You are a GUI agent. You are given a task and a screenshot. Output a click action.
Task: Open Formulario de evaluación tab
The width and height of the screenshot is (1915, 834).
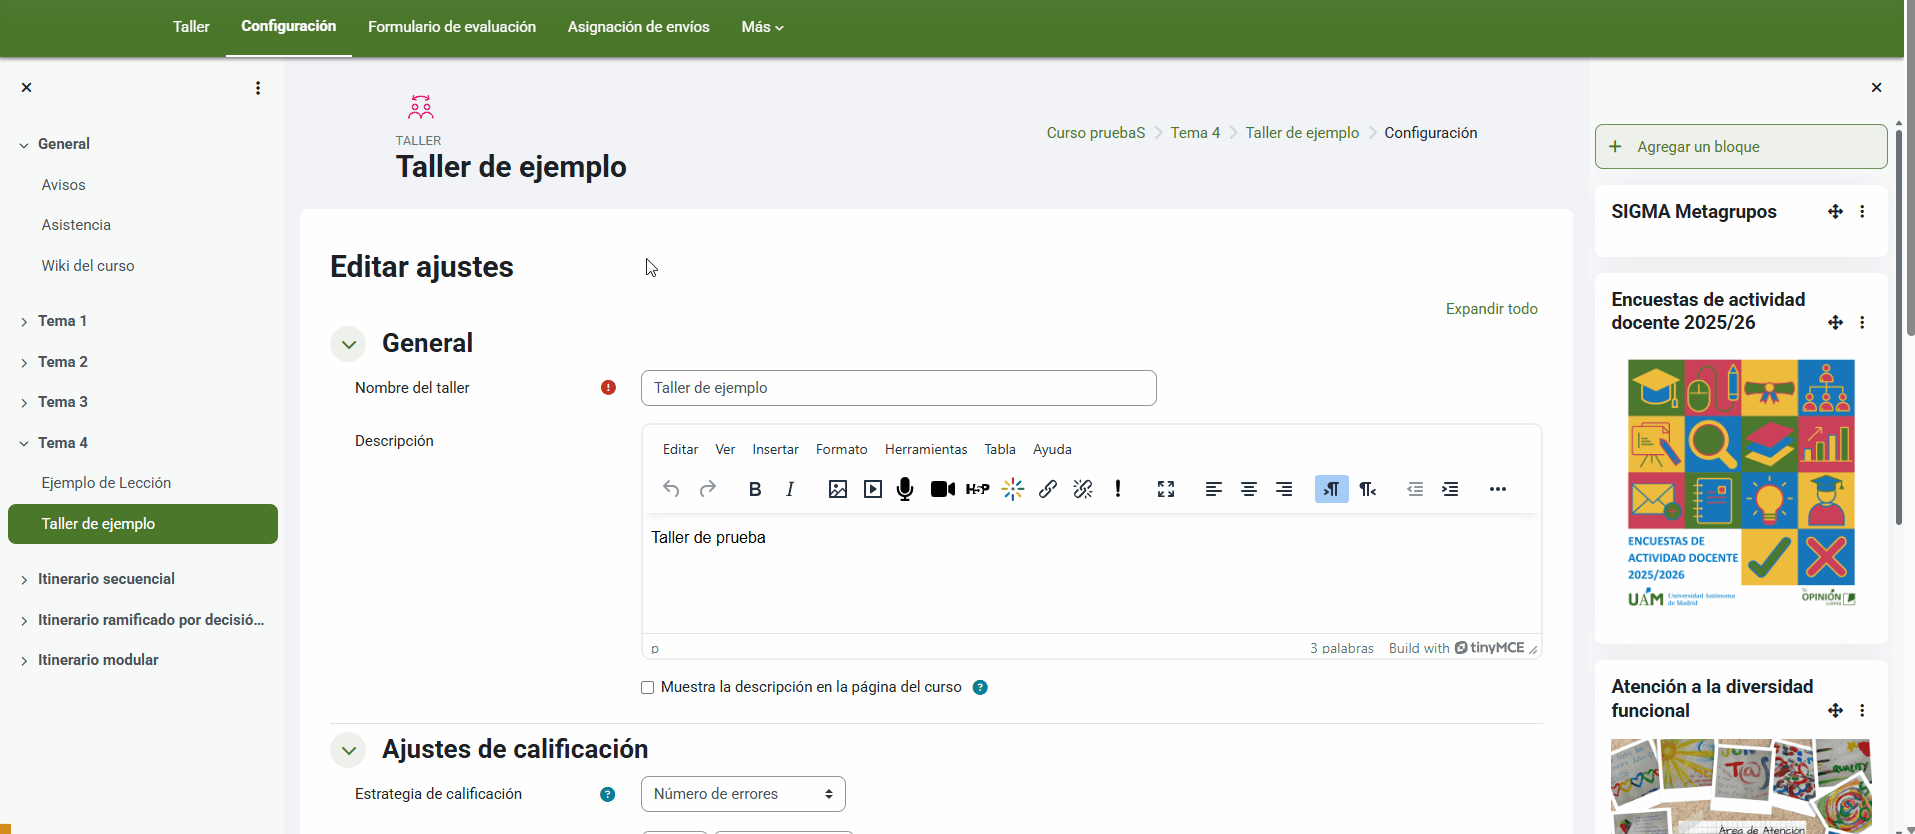452,27
